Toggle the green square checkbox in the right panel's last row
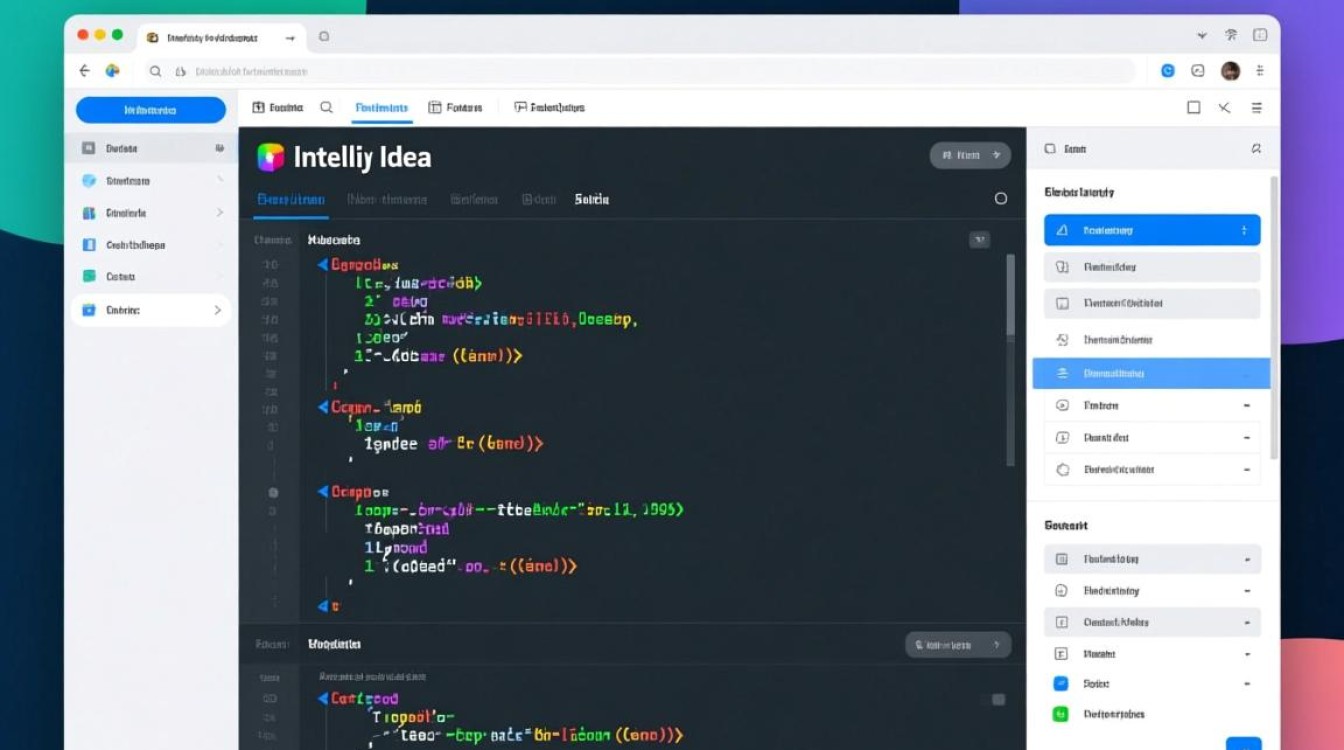Image resolution: width=1344 pixels, height=750 pixels. (1061, 714)
